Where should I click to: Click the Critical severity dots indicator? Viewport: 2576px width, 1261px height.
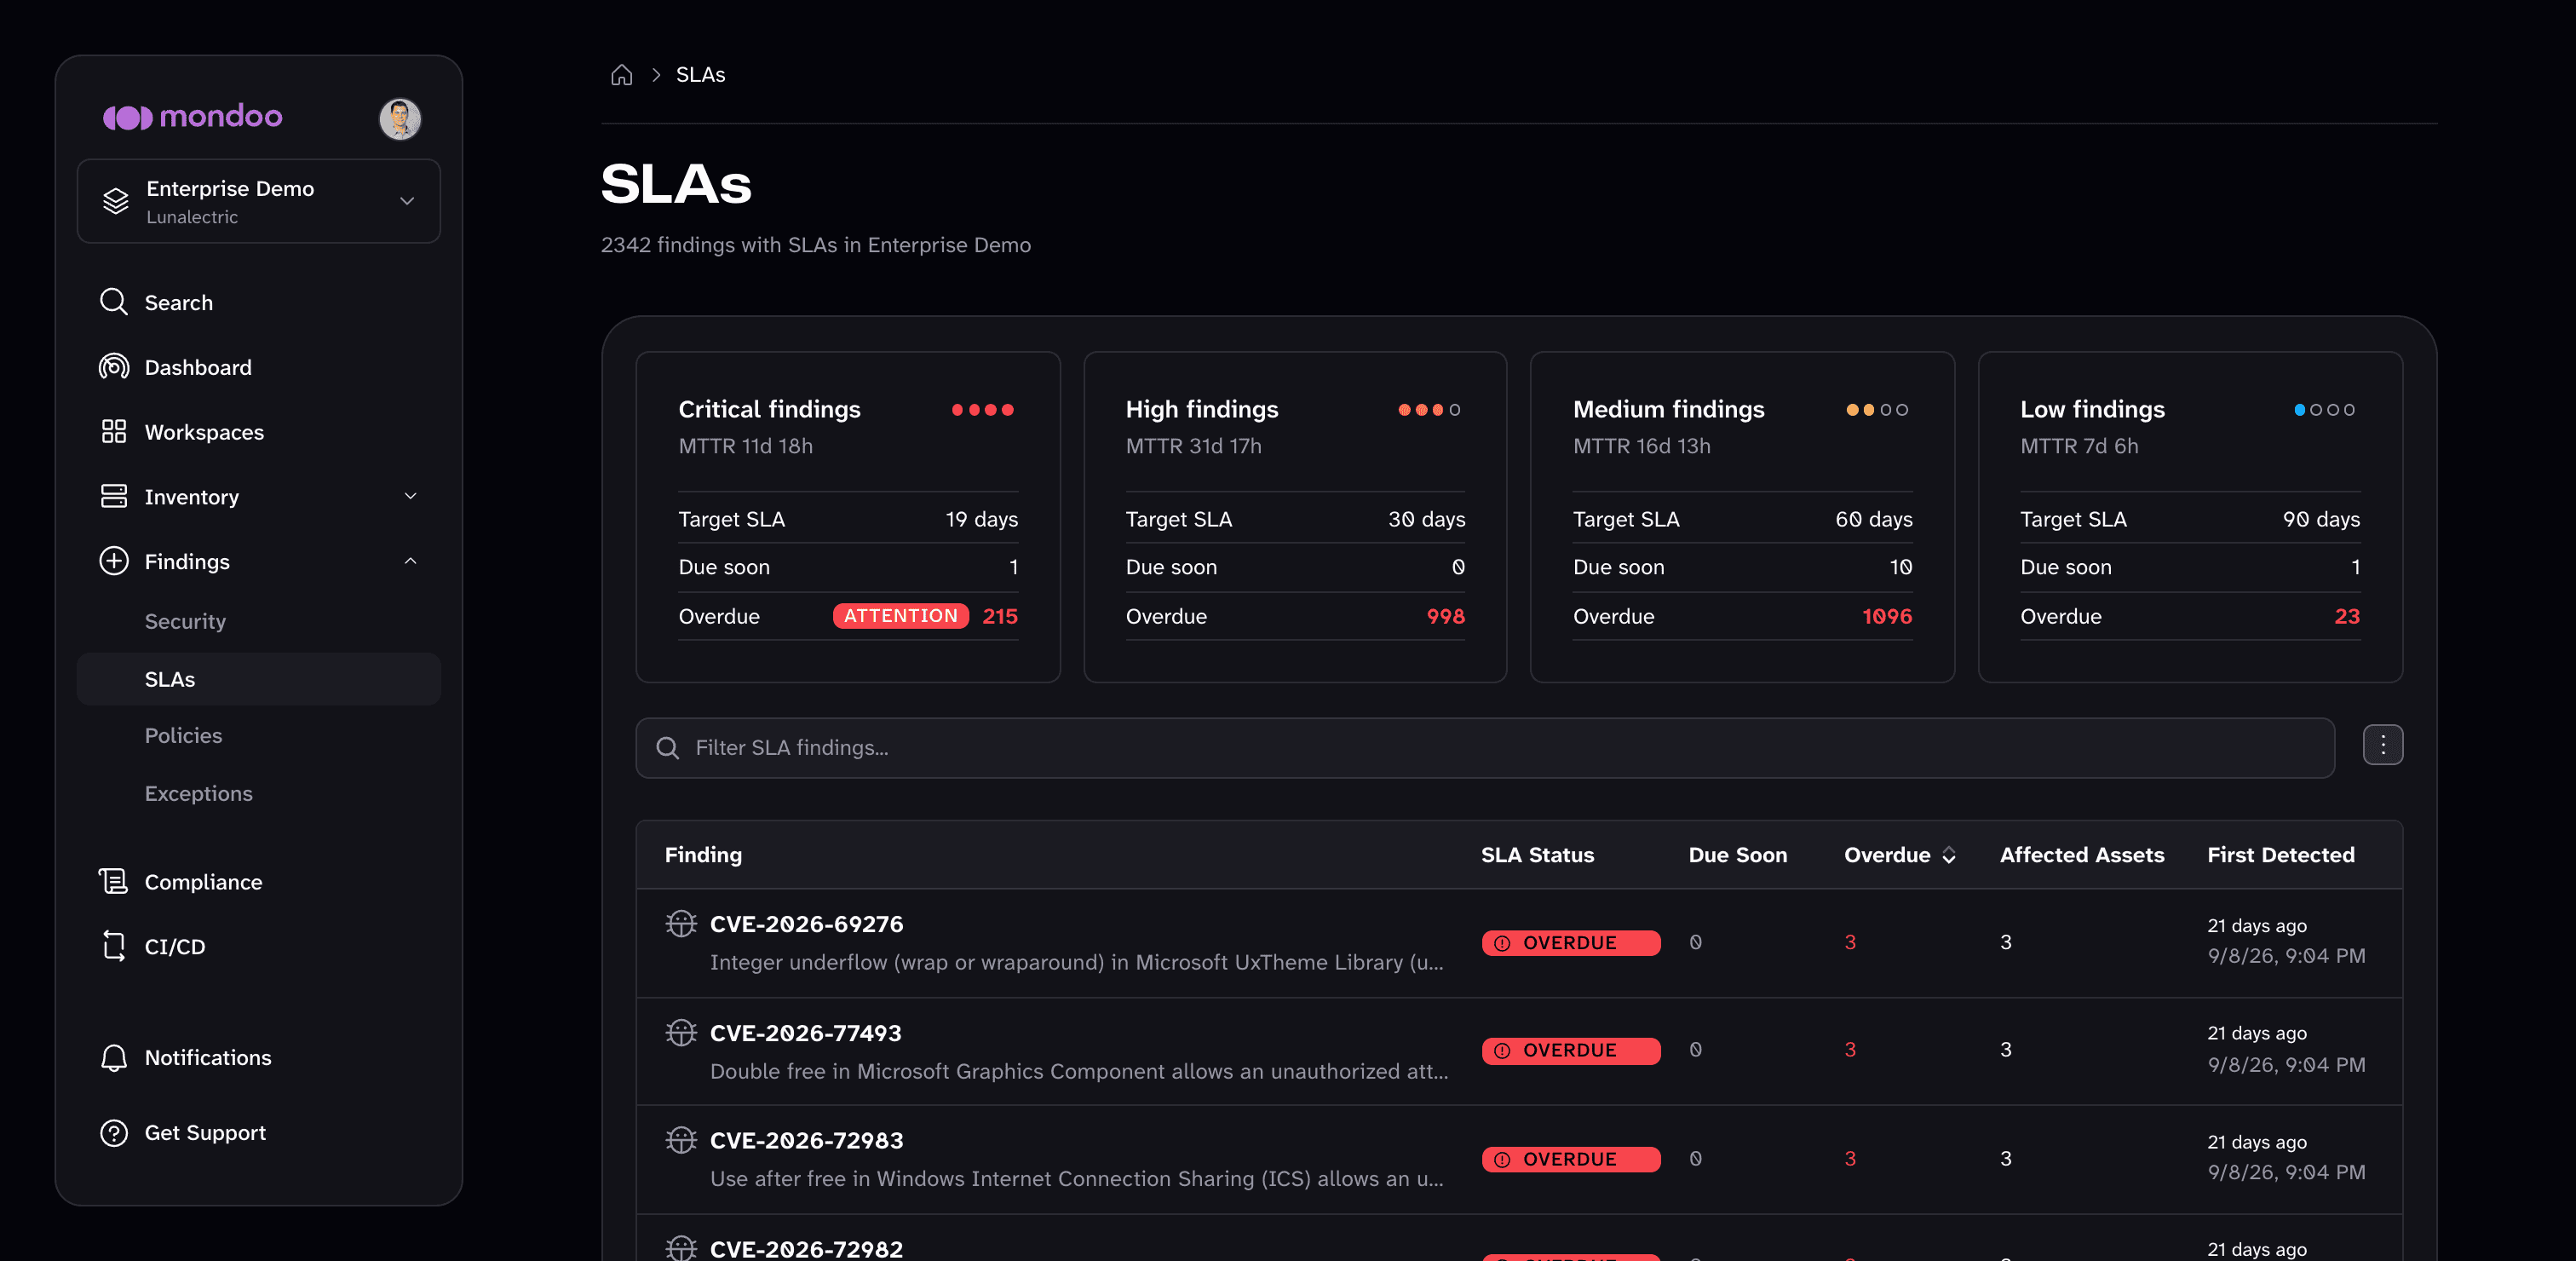982,410
